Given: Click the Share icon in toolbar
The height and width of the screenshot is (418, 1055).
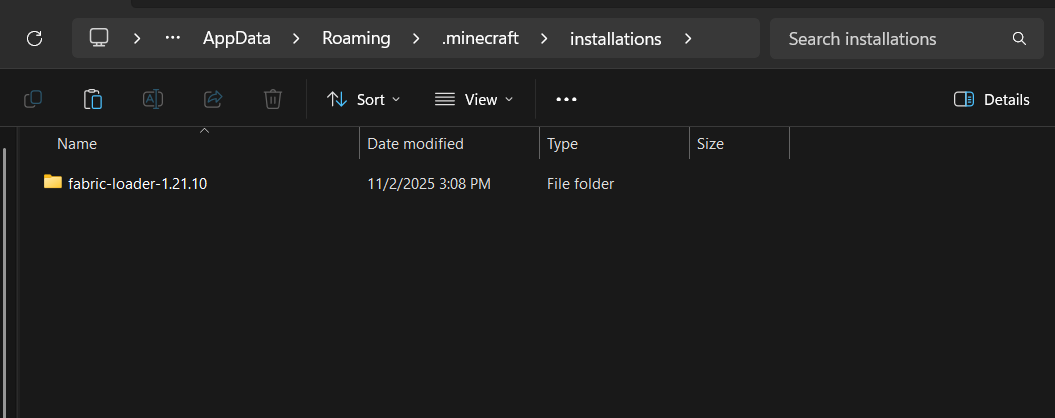Looking at the screenshot, I should (213, 99).
